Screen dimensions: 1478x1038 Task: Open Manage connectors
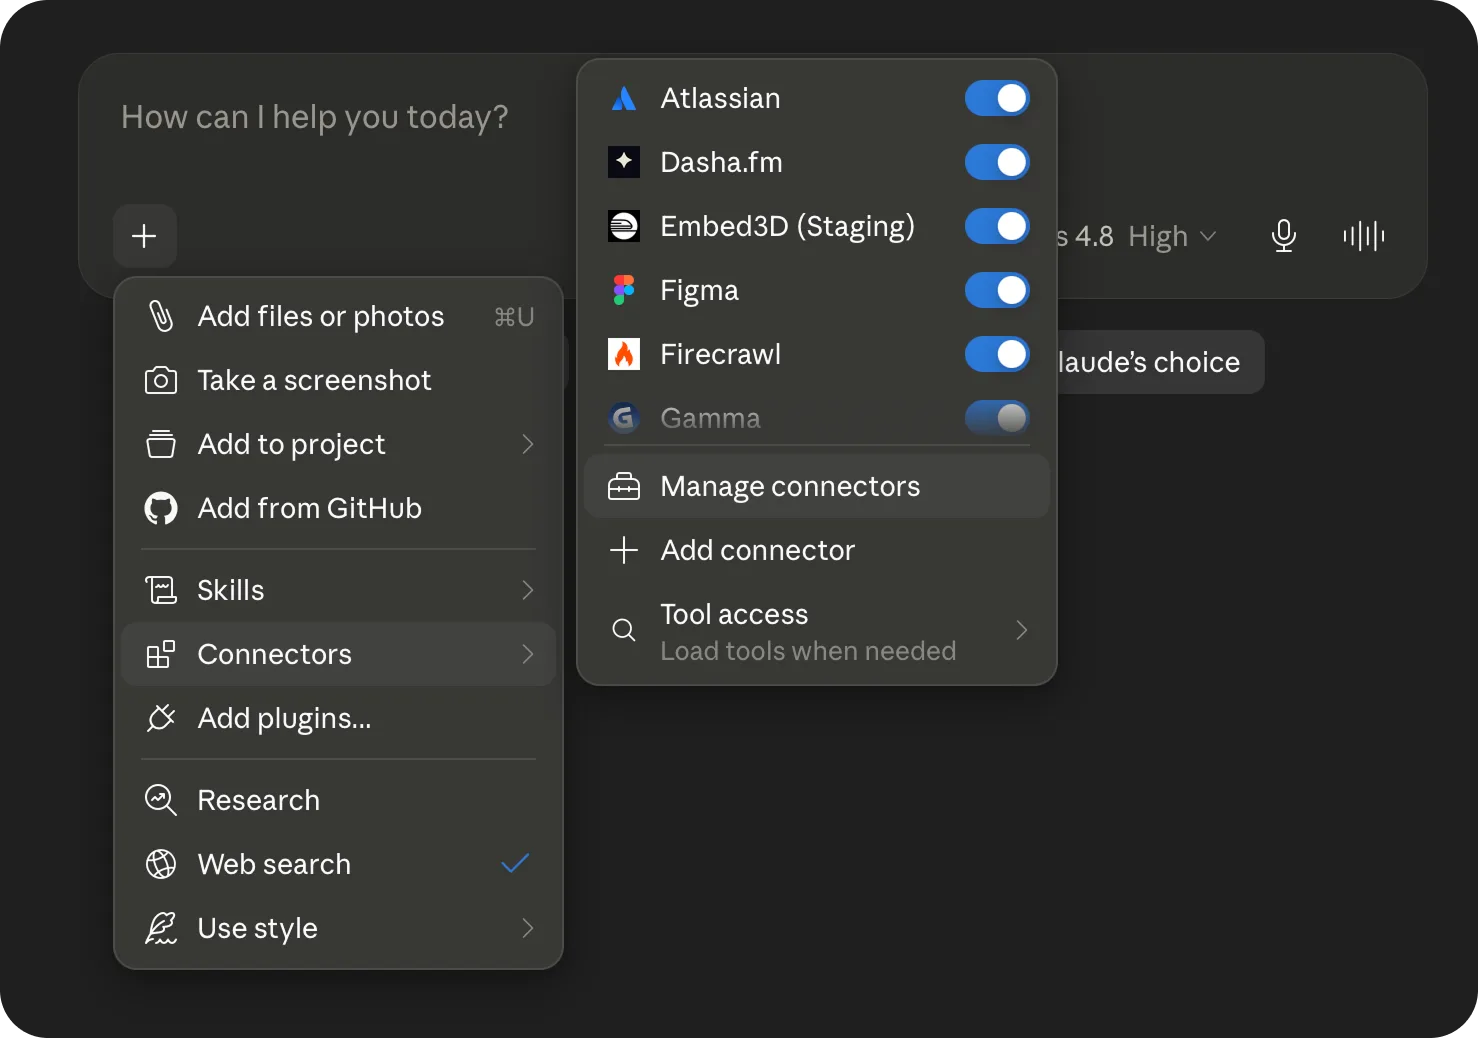817,486
